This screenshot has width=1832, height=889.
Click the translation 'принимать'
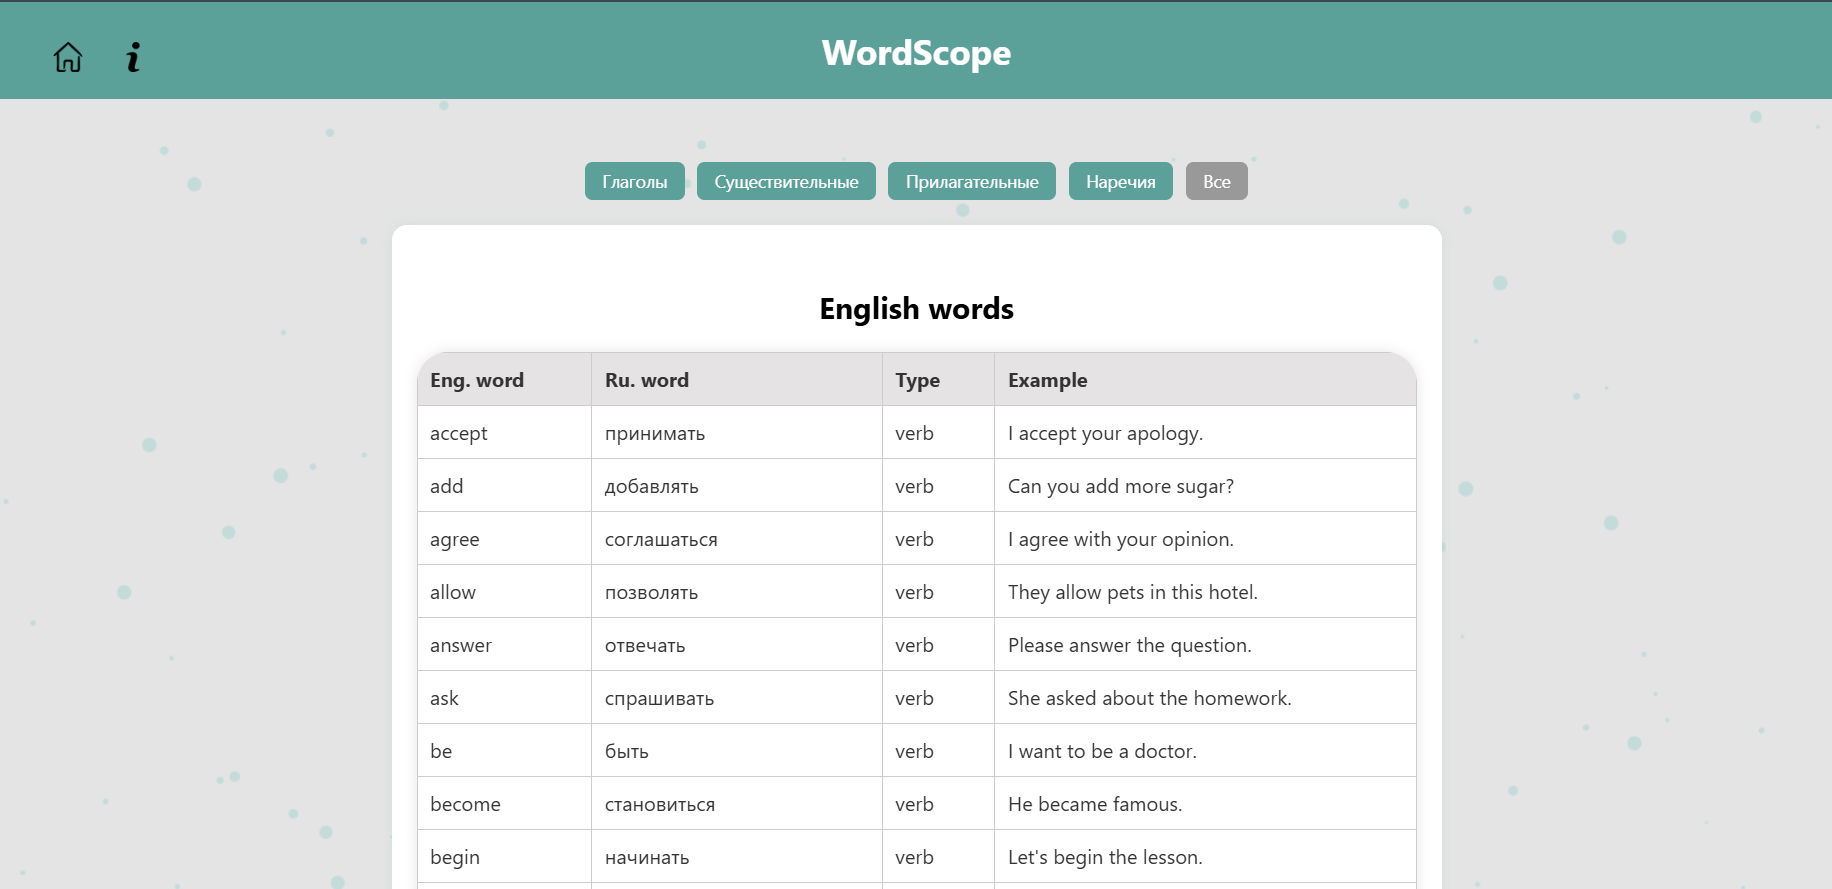pos(655,433)
